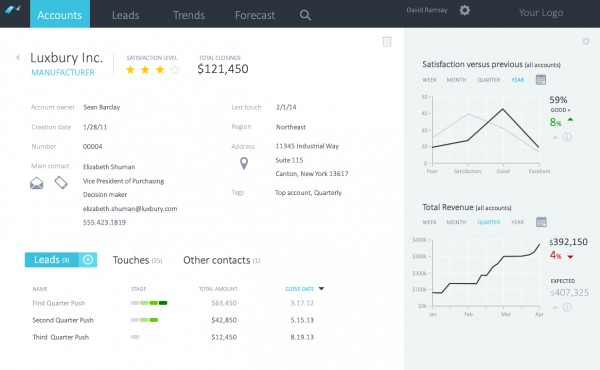Open calendar icon in Satisfaction chart
This screenshot has height=370, width=600.
[x=541, y=80]
